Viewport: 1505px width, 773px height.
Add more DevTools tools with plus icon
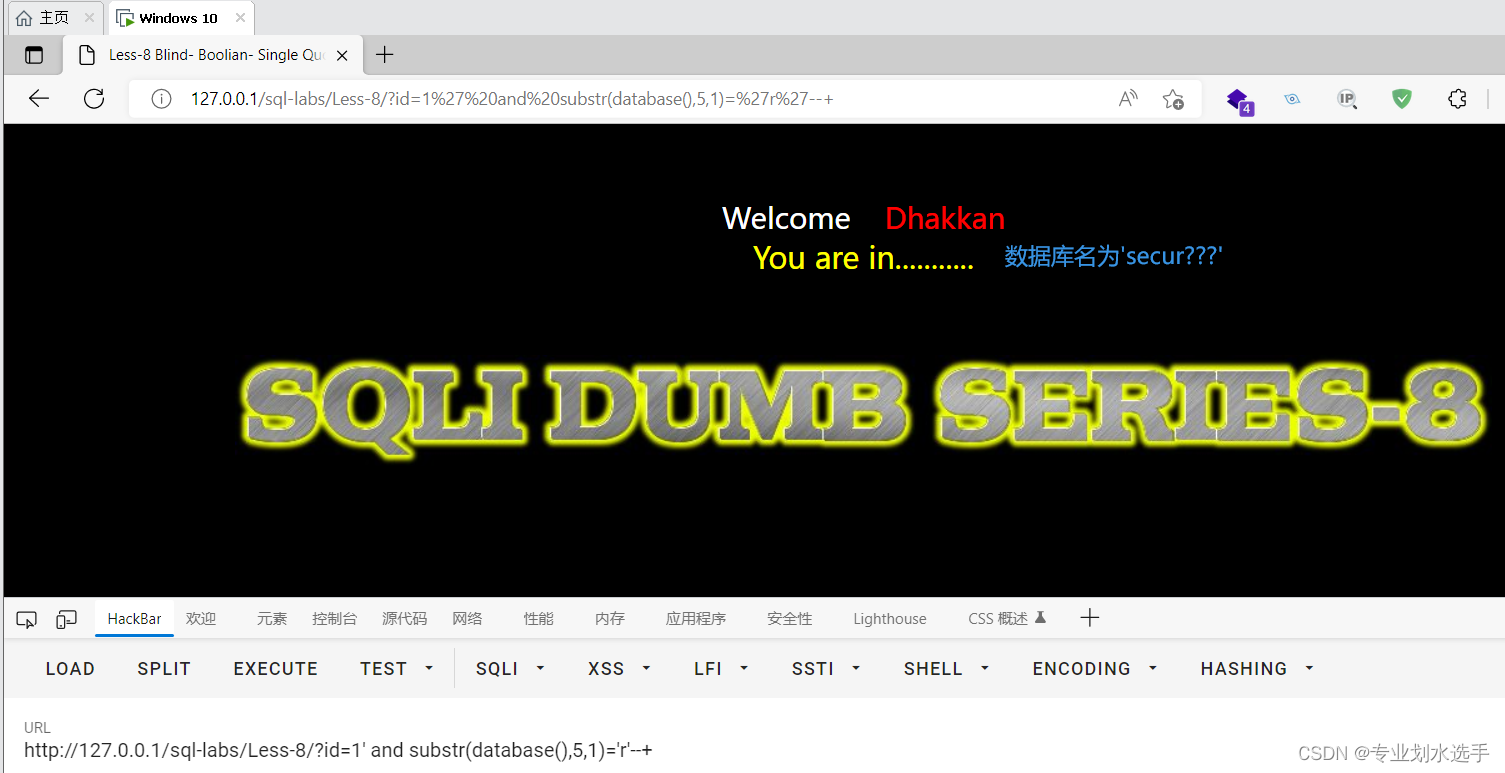click(x=1090, y=618)
